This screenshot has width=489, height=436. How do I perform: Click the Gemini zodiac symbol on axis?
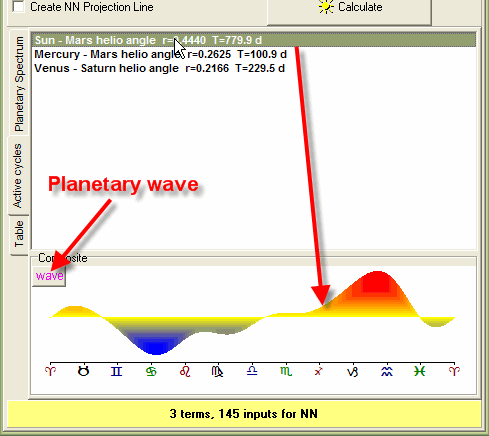(117, 371)
